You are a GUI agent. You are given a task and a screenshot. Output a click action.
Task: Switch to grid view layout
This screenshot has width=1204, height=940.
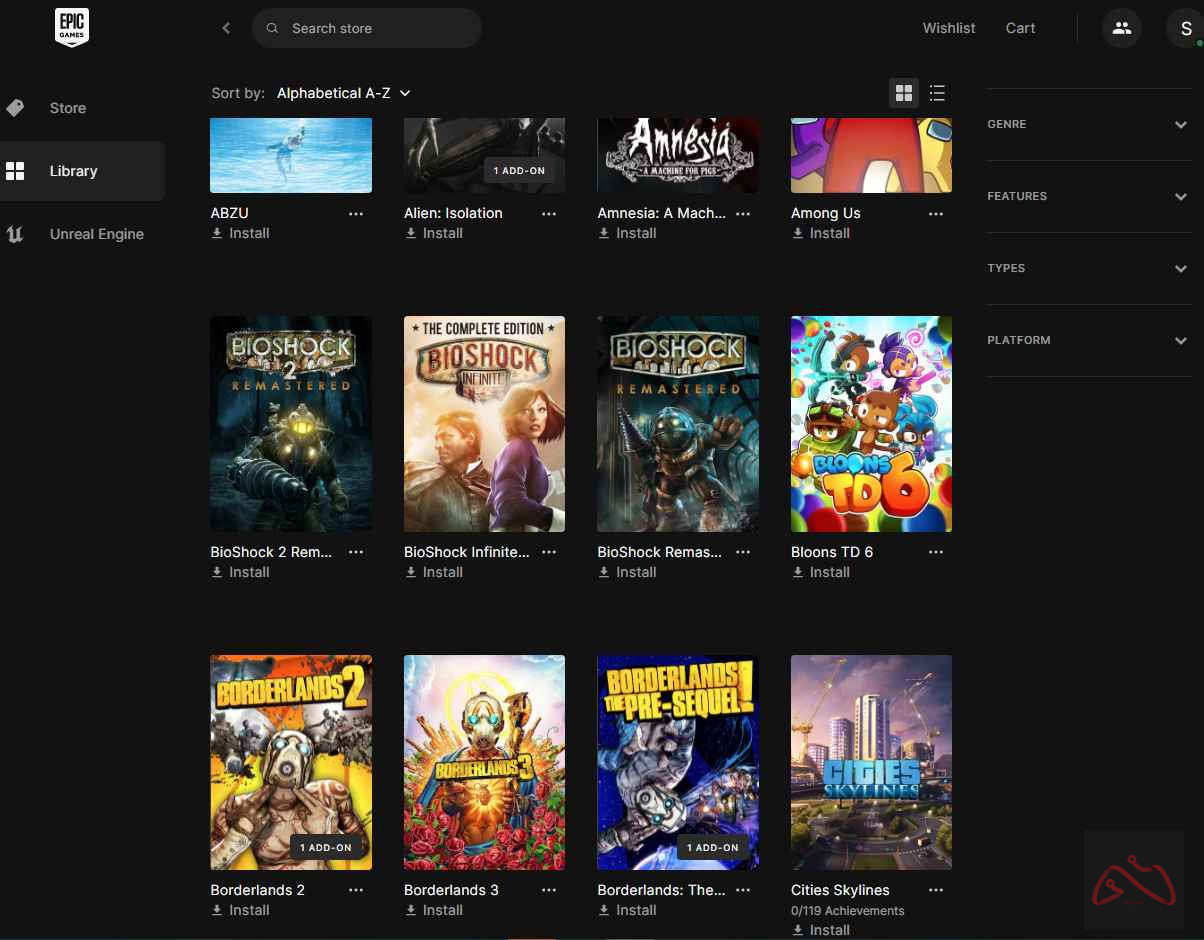pyautogui.click(x=904, y=92)
